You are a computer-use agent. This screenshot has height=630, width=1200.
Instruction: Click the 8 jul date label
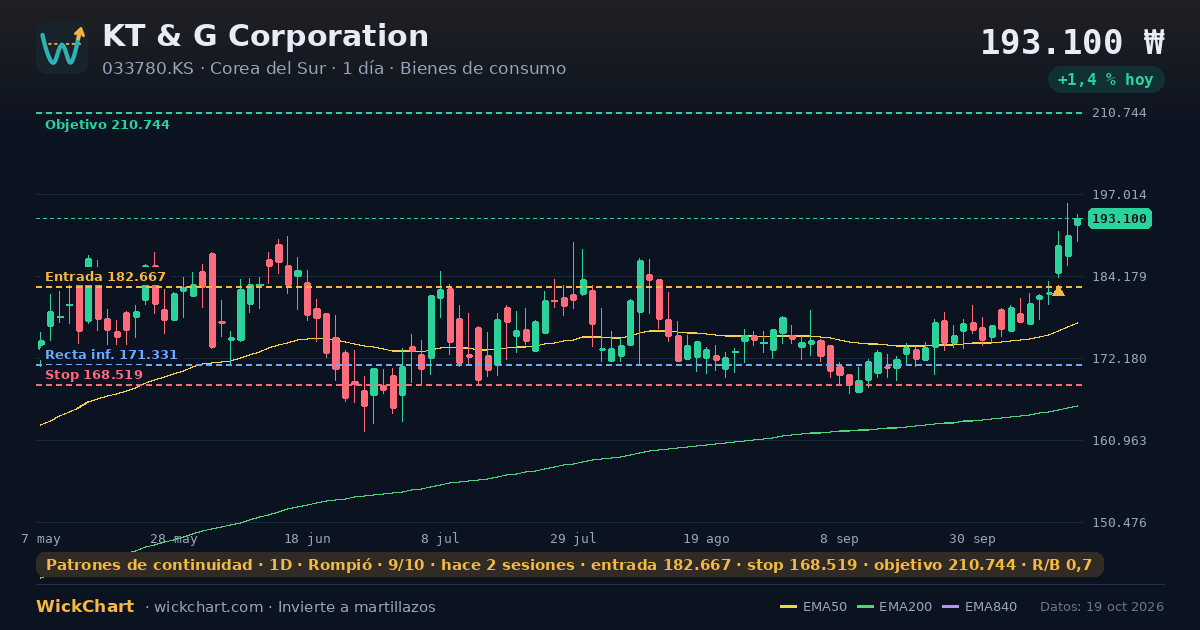tap(440, 539)
